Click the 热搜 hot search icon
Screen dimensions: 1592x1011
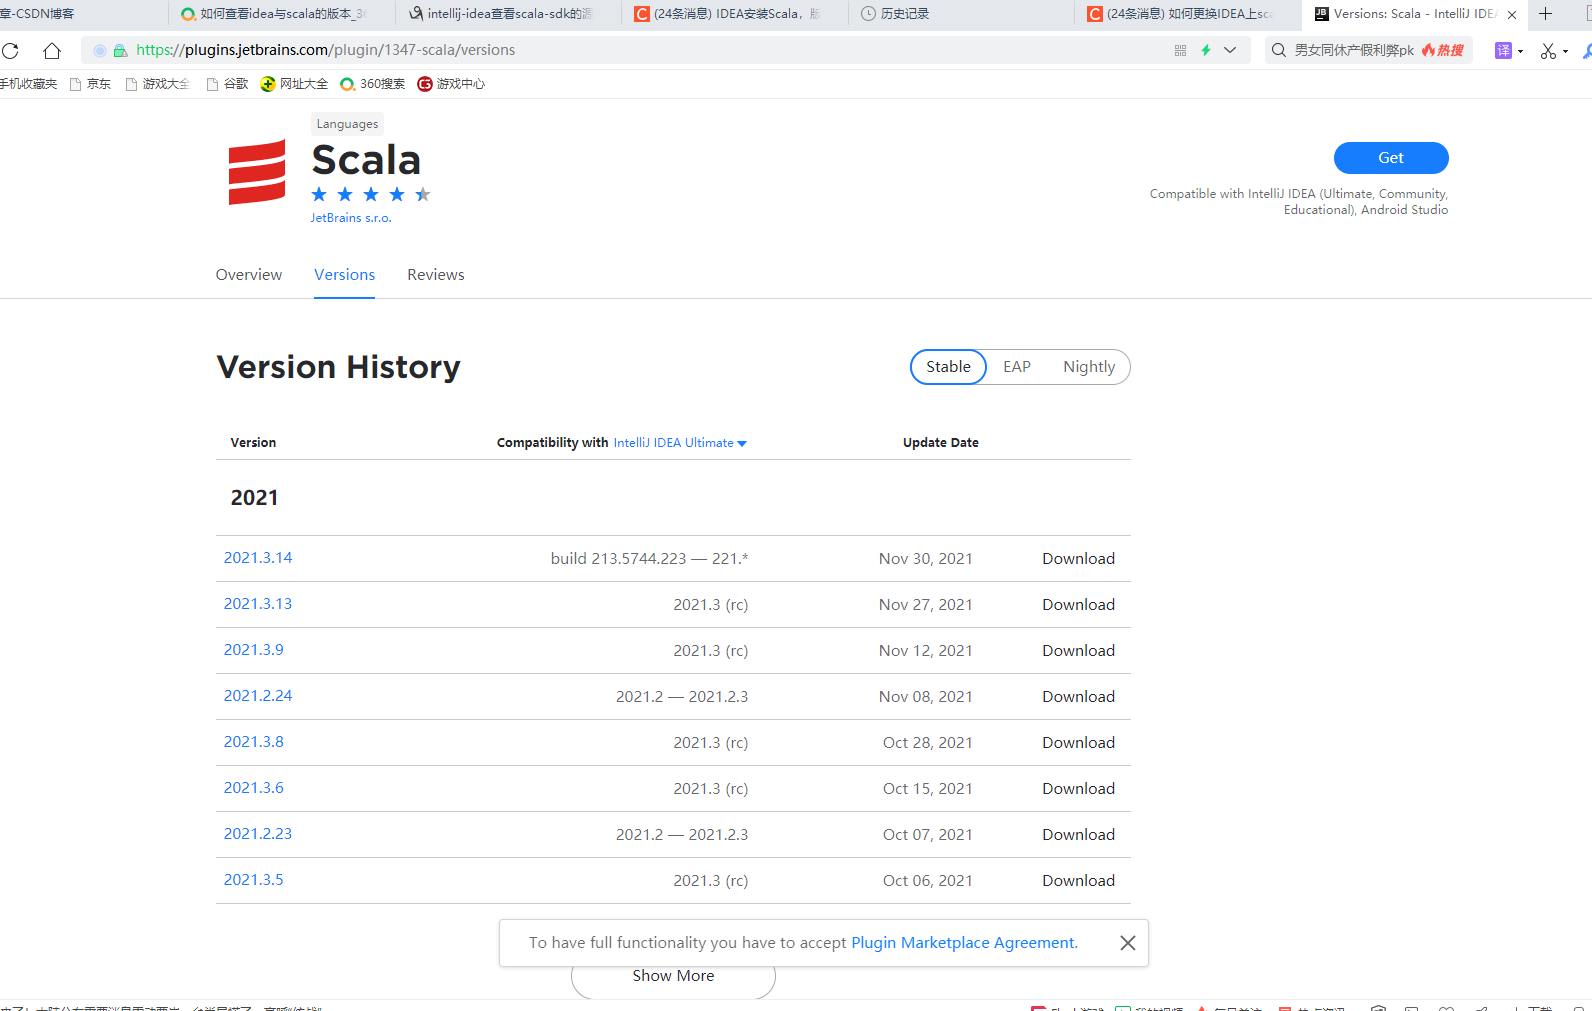tap(1443, 50)
